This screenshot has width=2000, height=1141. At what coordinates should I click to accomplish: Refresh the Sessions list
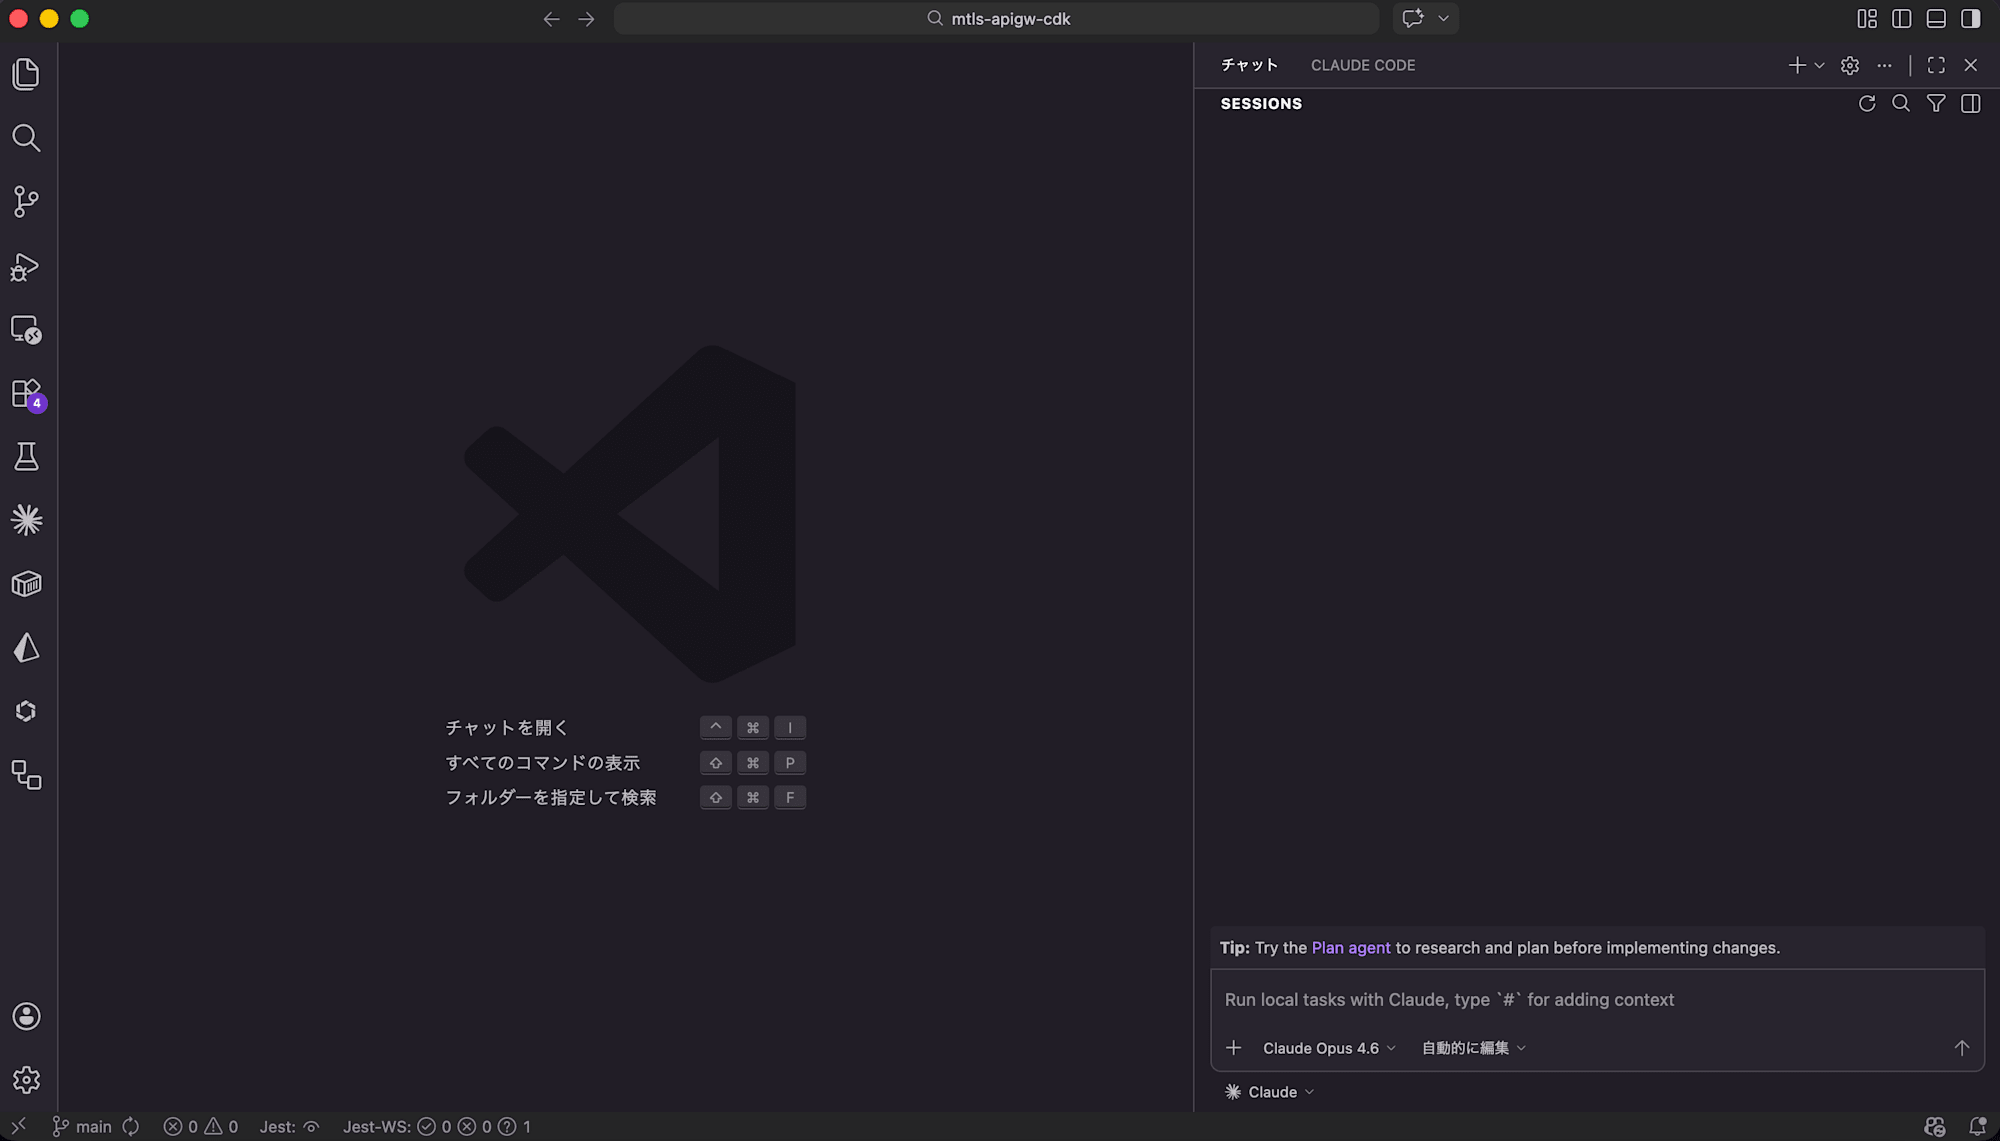pos(1866,104)
